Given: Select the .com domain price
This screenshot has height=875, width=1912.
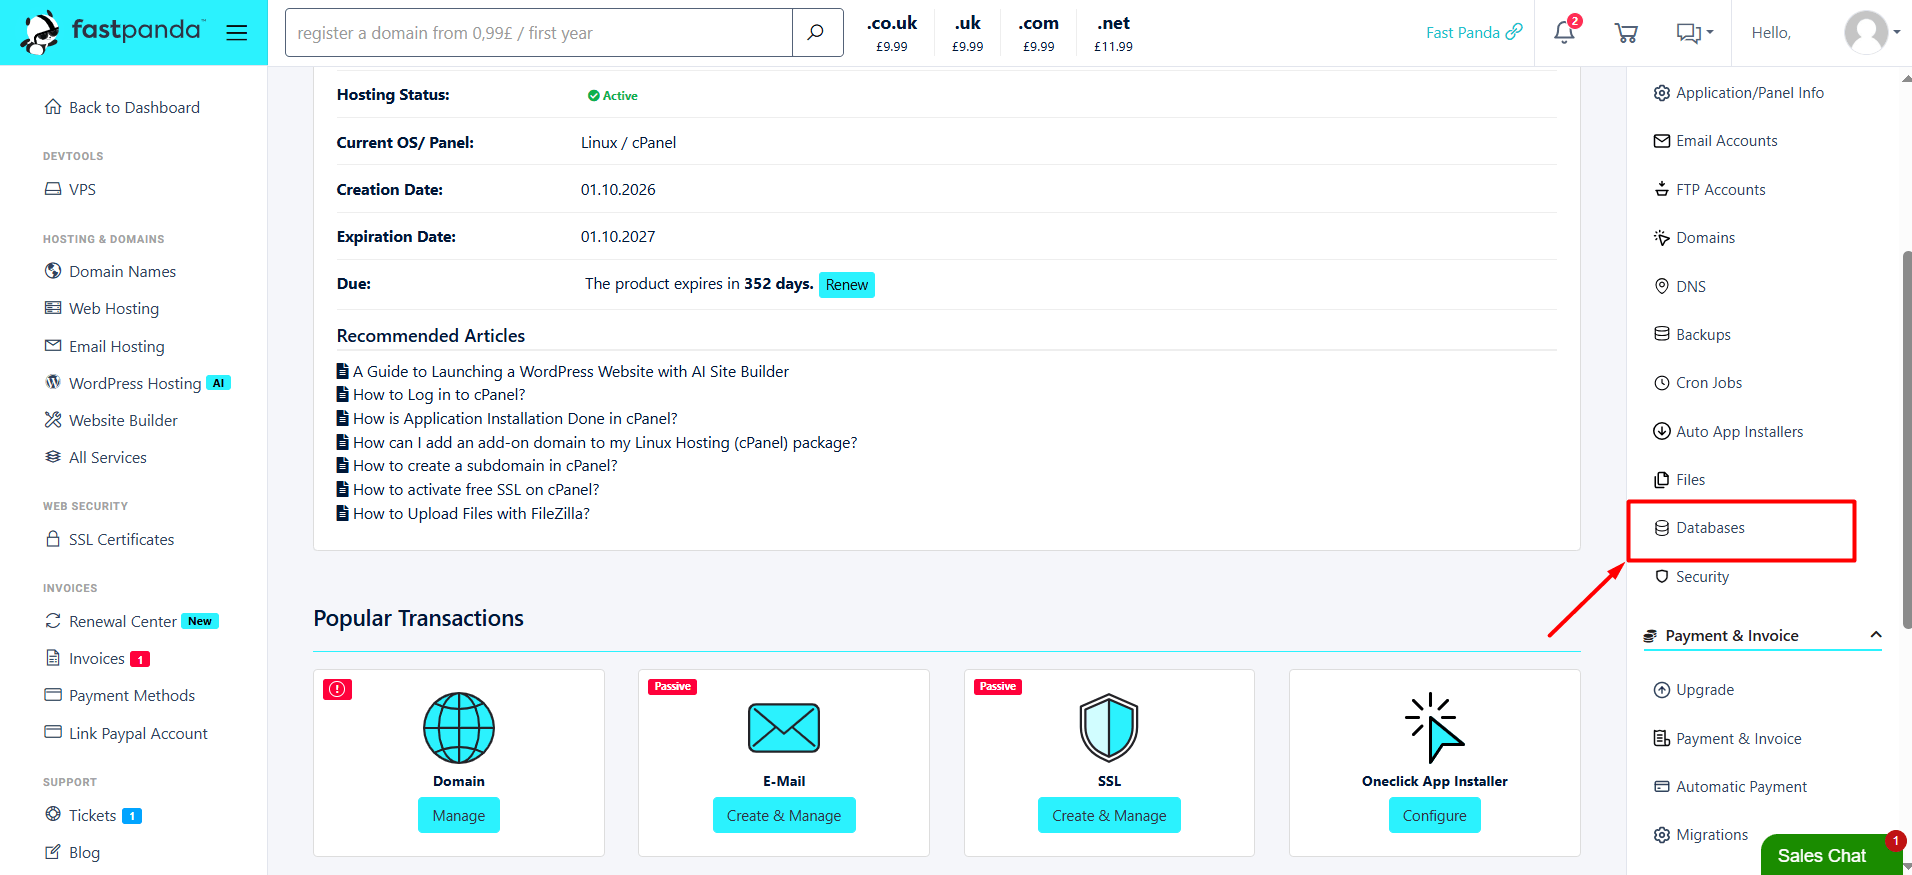Looking at the screenshot, I should [x=1038, y=33].
